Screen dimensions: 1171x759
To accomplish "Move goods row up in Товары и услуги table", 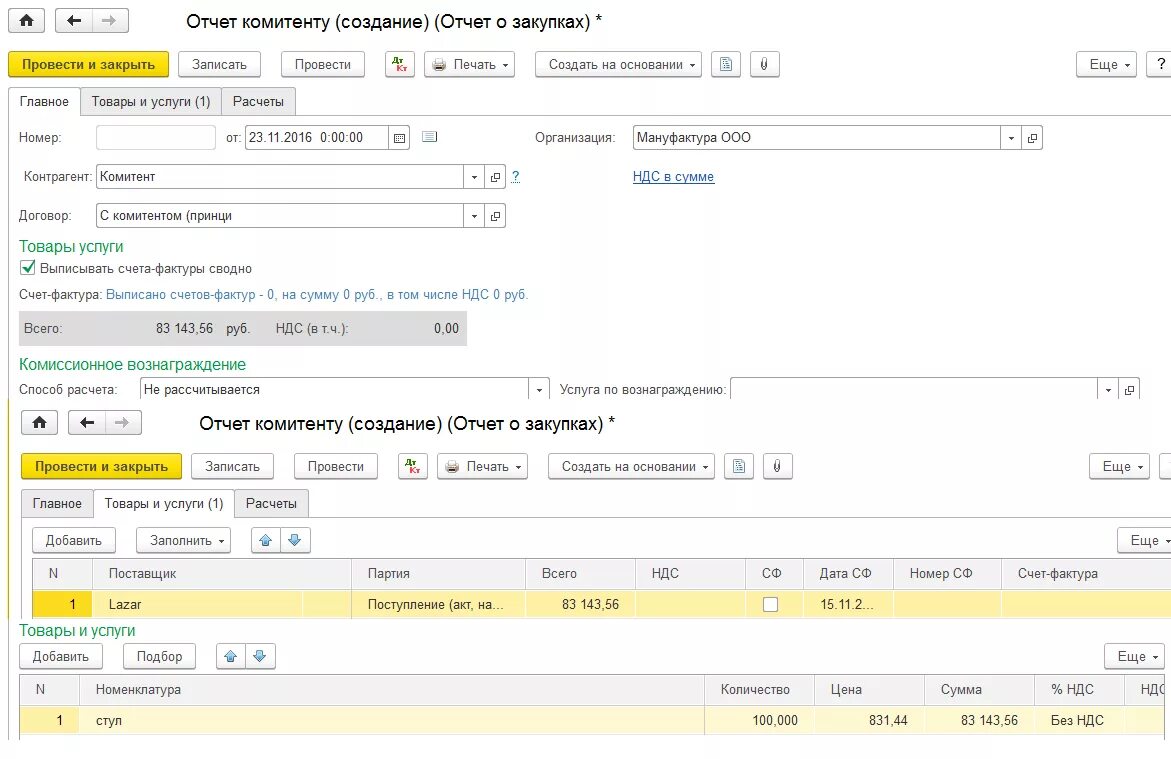I will (x=231, y=656).
